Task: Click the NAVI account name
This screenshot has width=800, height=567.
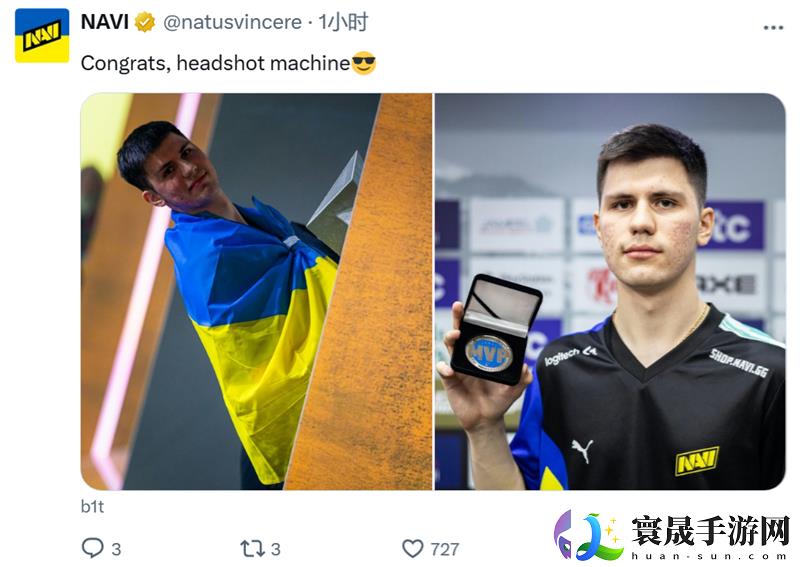Action: tap(105, 22)
